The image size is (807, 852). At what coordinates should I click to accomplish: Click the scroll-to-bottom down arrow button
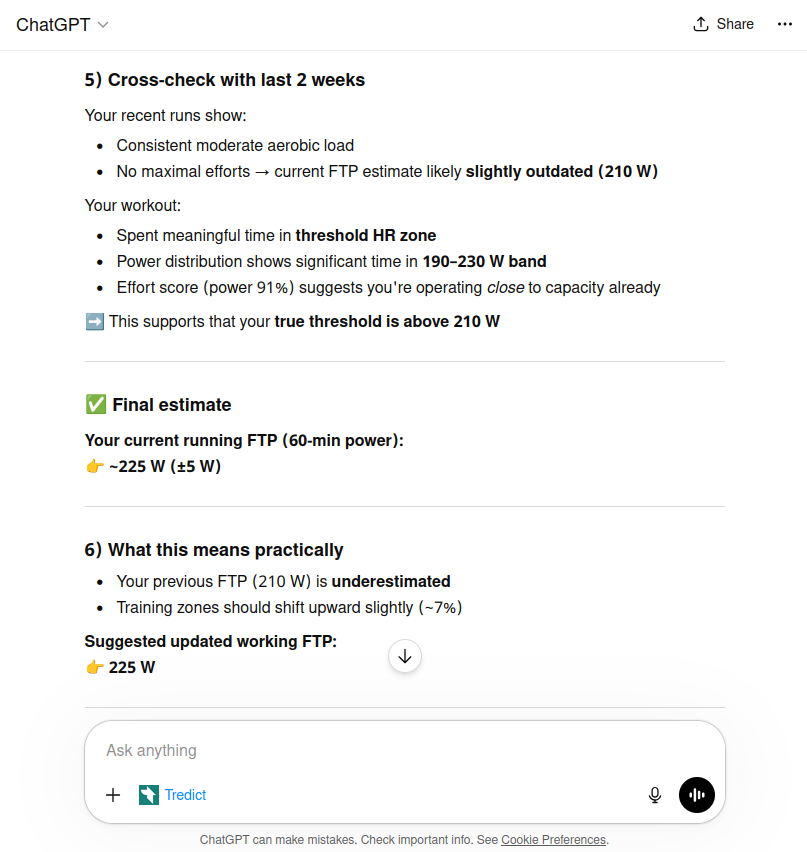tap(405, 656)
